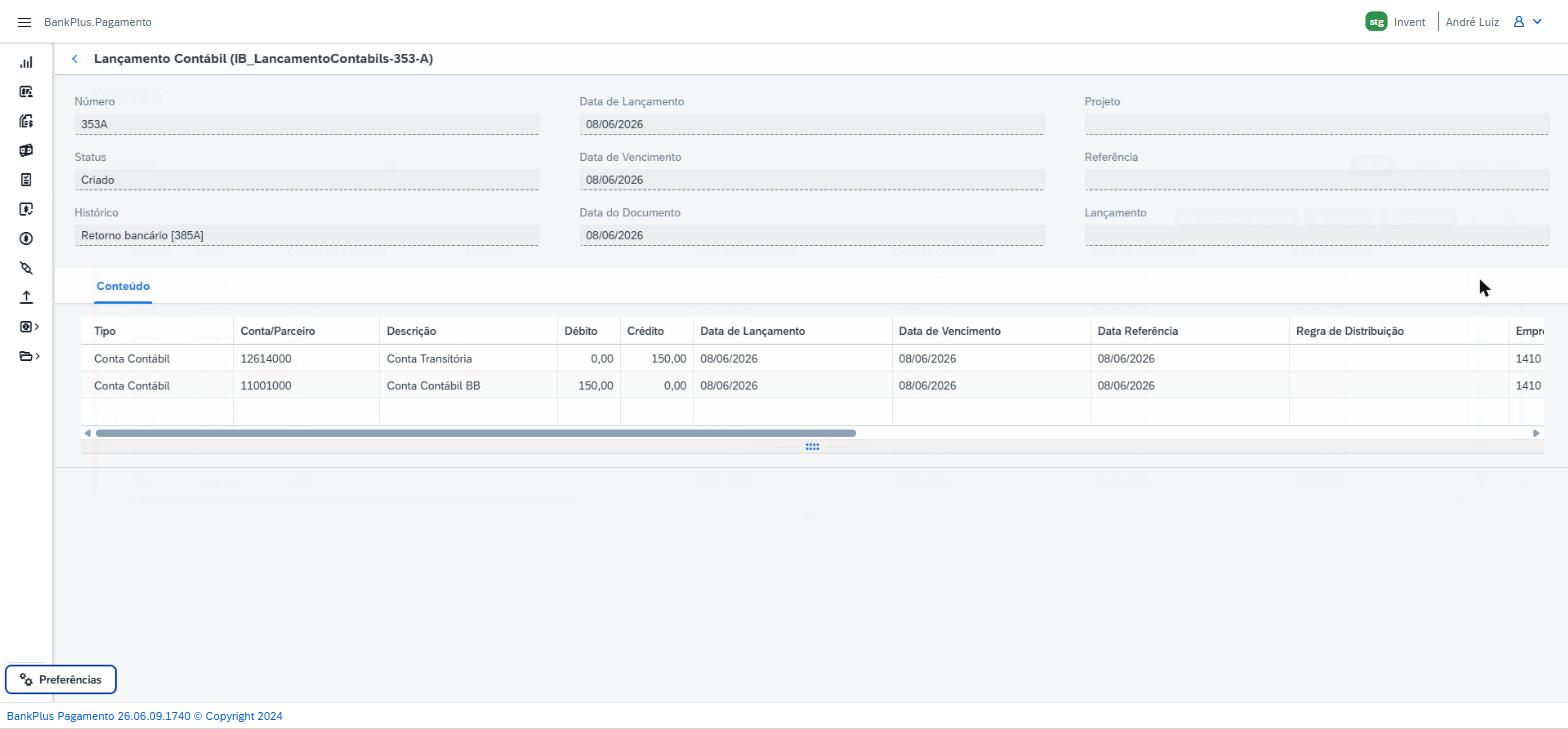Image resolution: width=1568 pixels, height=729 pixels.
Task: Click the empty Referência field
Action: pos(1317,180)
